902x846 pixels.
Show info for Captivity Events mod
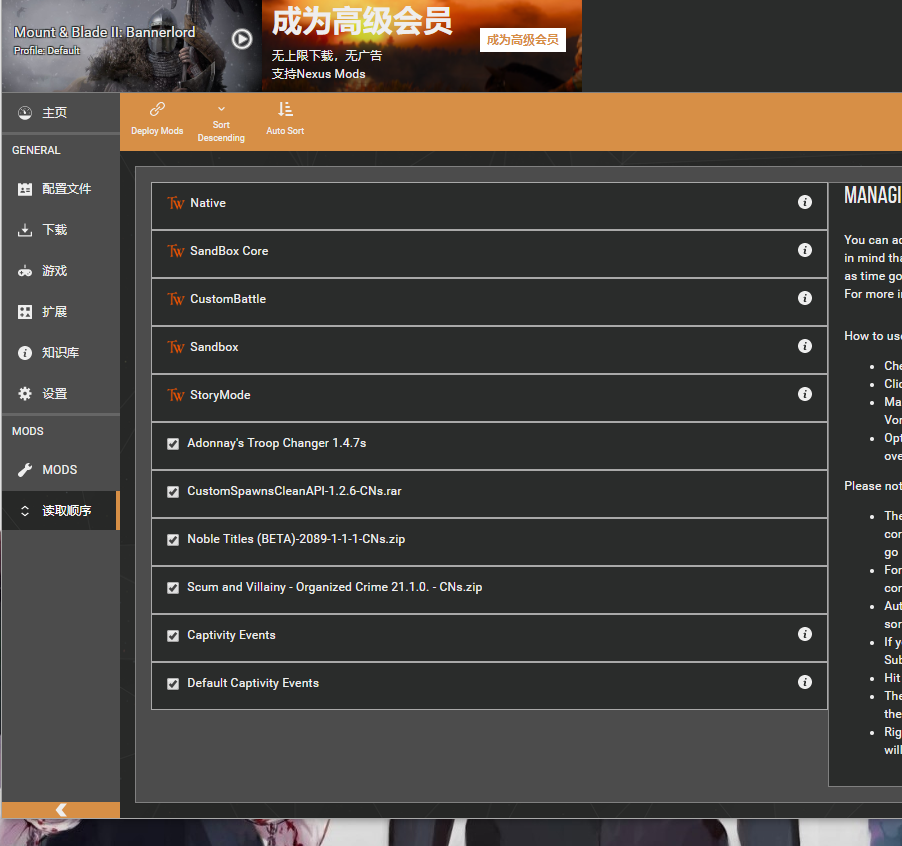point(804,634)
